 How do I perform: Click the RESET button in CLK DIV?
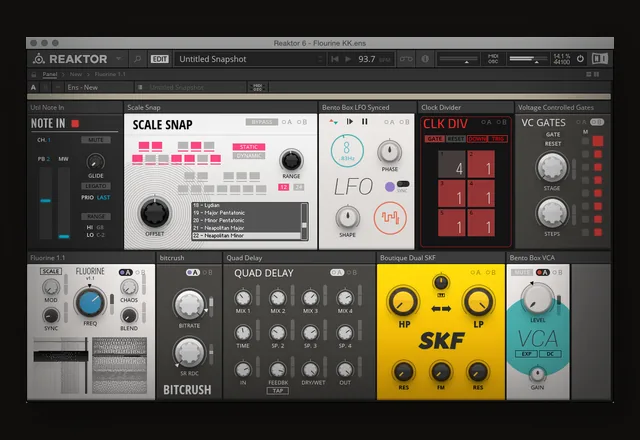coord(456,139)
